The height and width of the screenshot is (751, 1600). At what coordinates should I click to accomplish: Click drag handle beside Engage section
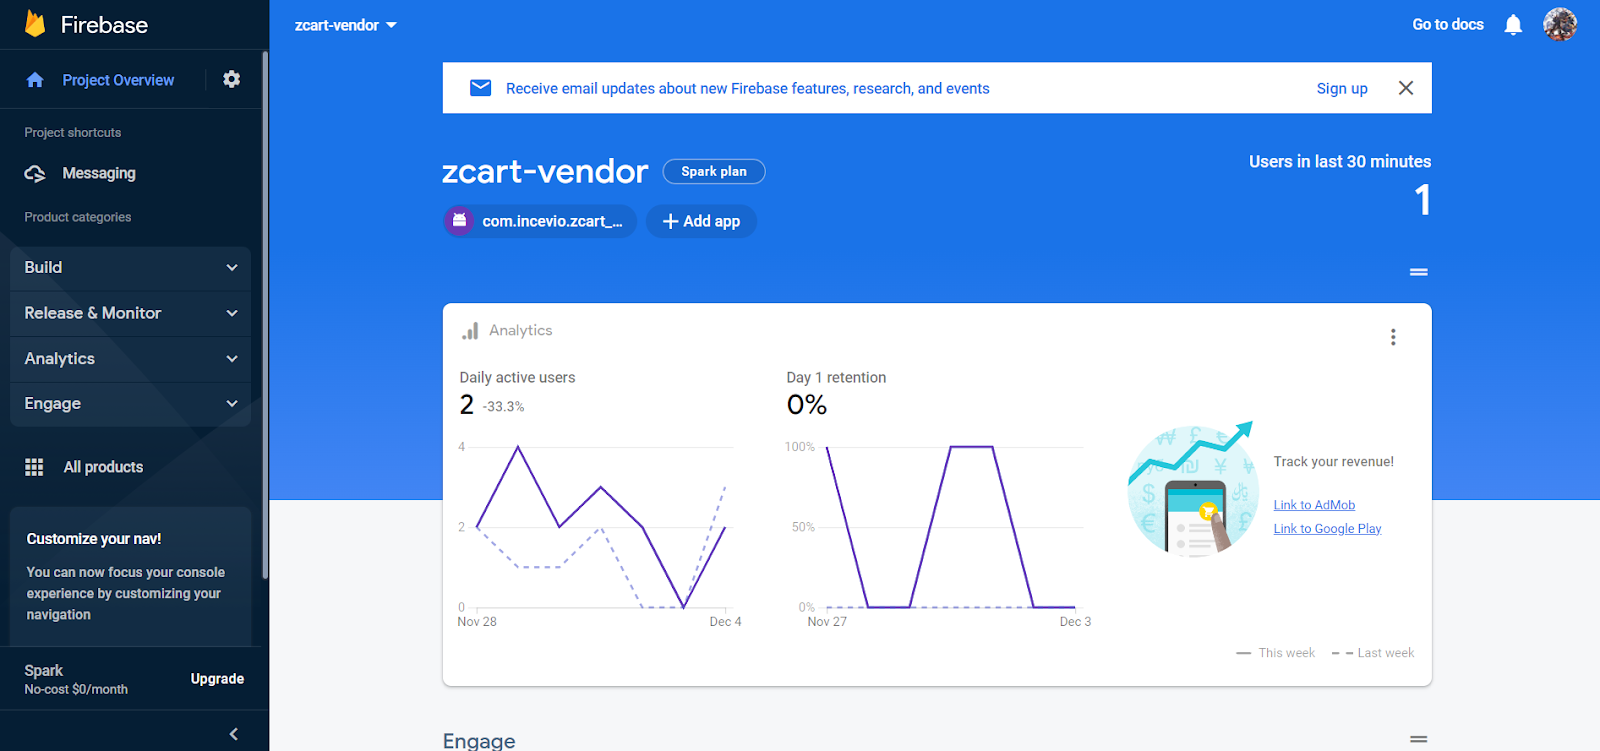(x=1419, y=739)
